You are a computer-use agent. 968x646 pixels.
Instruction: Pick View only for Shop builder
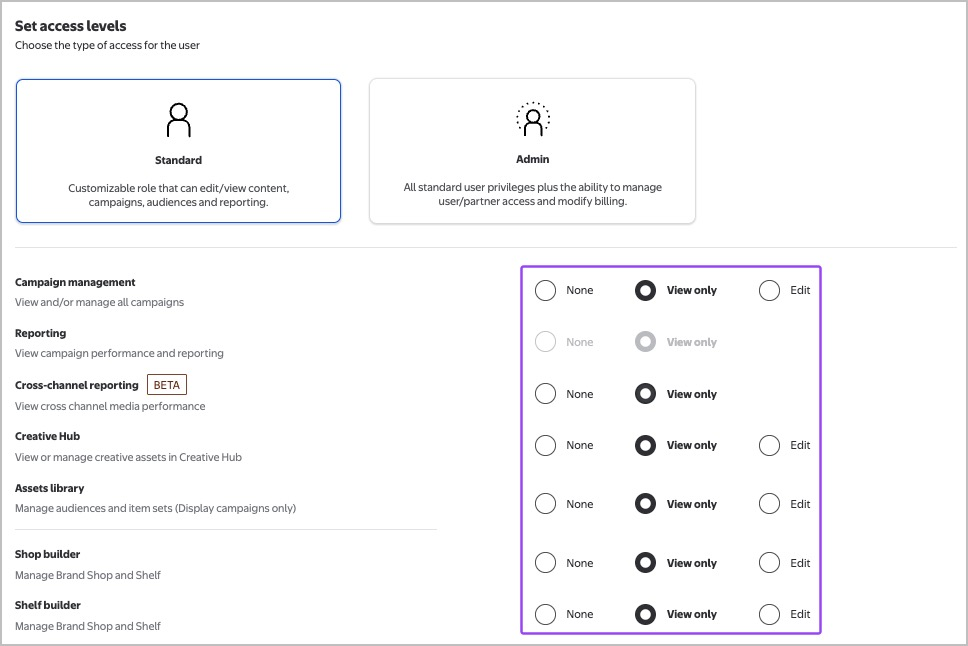point(645,563)
